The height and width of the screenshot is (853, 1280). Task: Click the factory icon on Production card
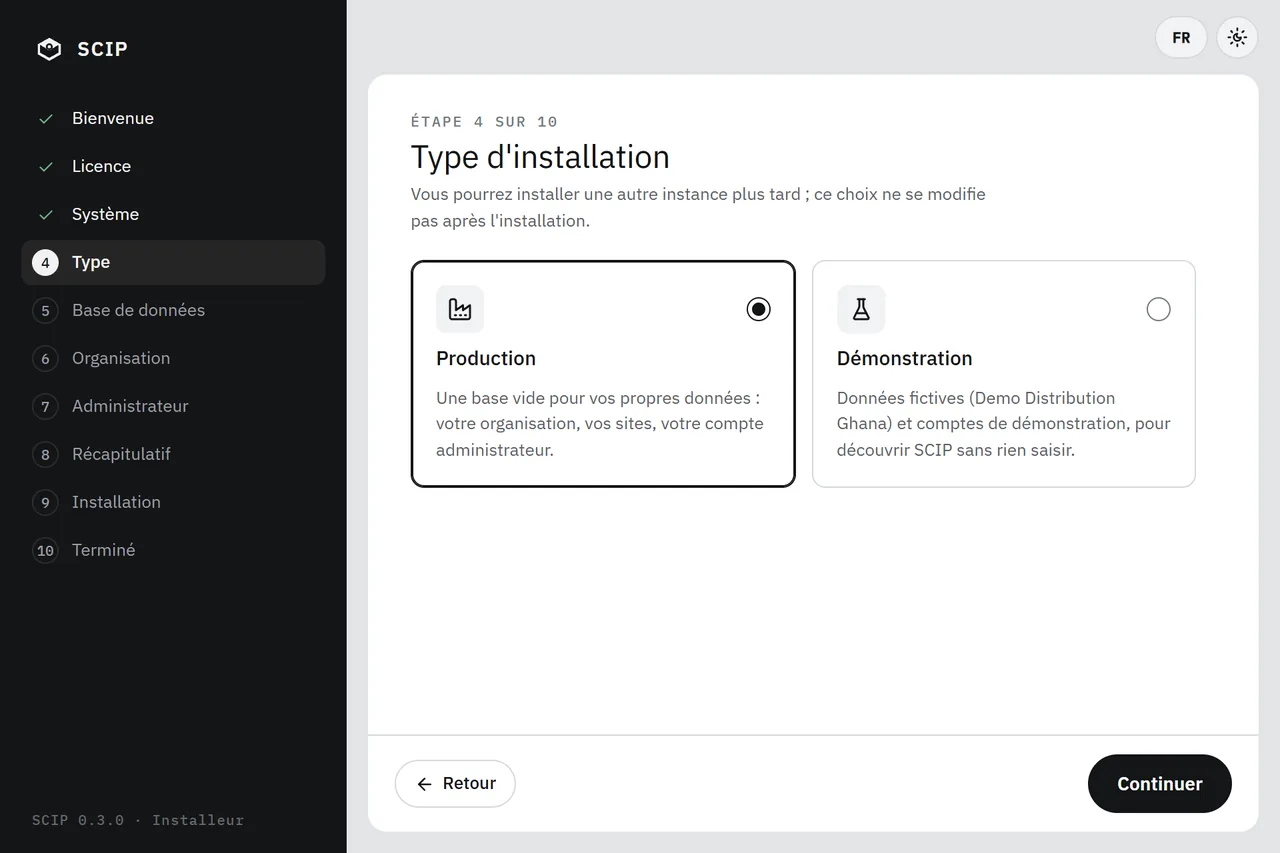point(460,309)
